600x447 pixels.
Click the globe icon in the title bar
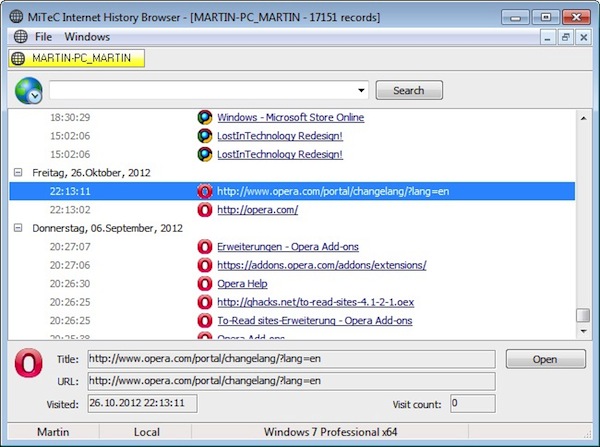(x=16, y=17)
